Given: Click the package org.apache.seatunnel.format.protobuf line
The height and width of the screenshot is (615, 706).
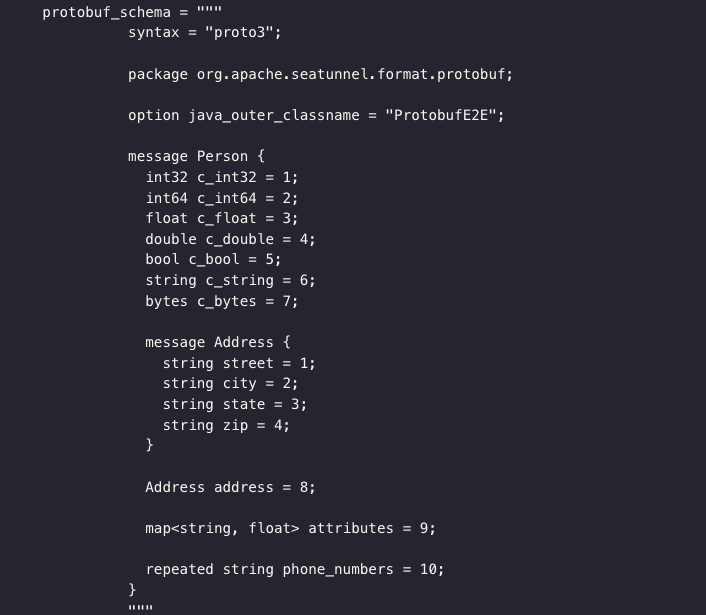Looking at the screenshot, I should click(320, 74).
